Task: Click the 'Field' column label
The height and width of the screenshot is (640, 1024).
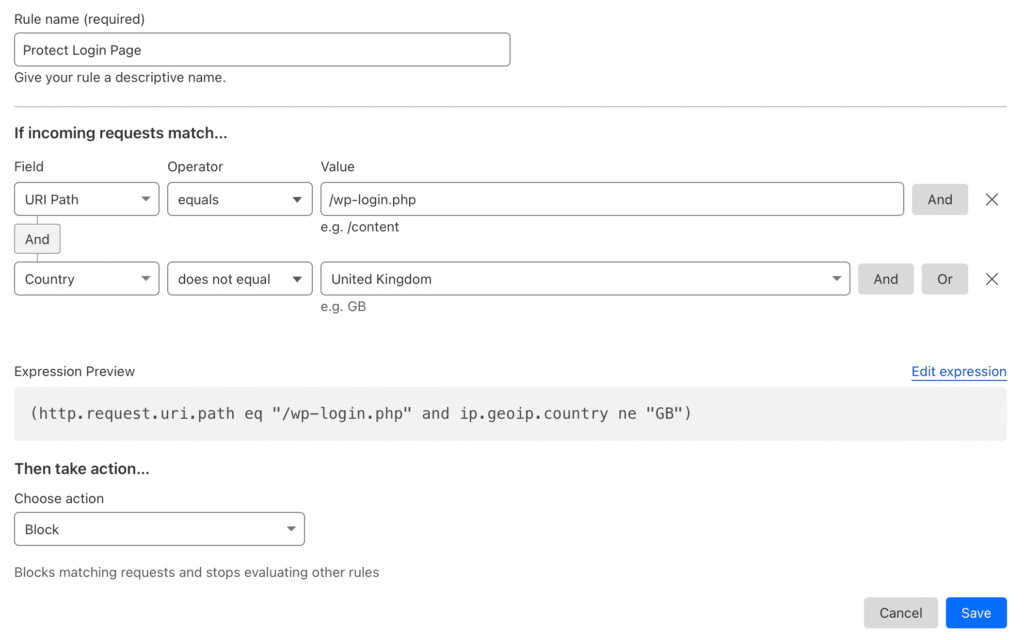Action: [x=29, y=167]
